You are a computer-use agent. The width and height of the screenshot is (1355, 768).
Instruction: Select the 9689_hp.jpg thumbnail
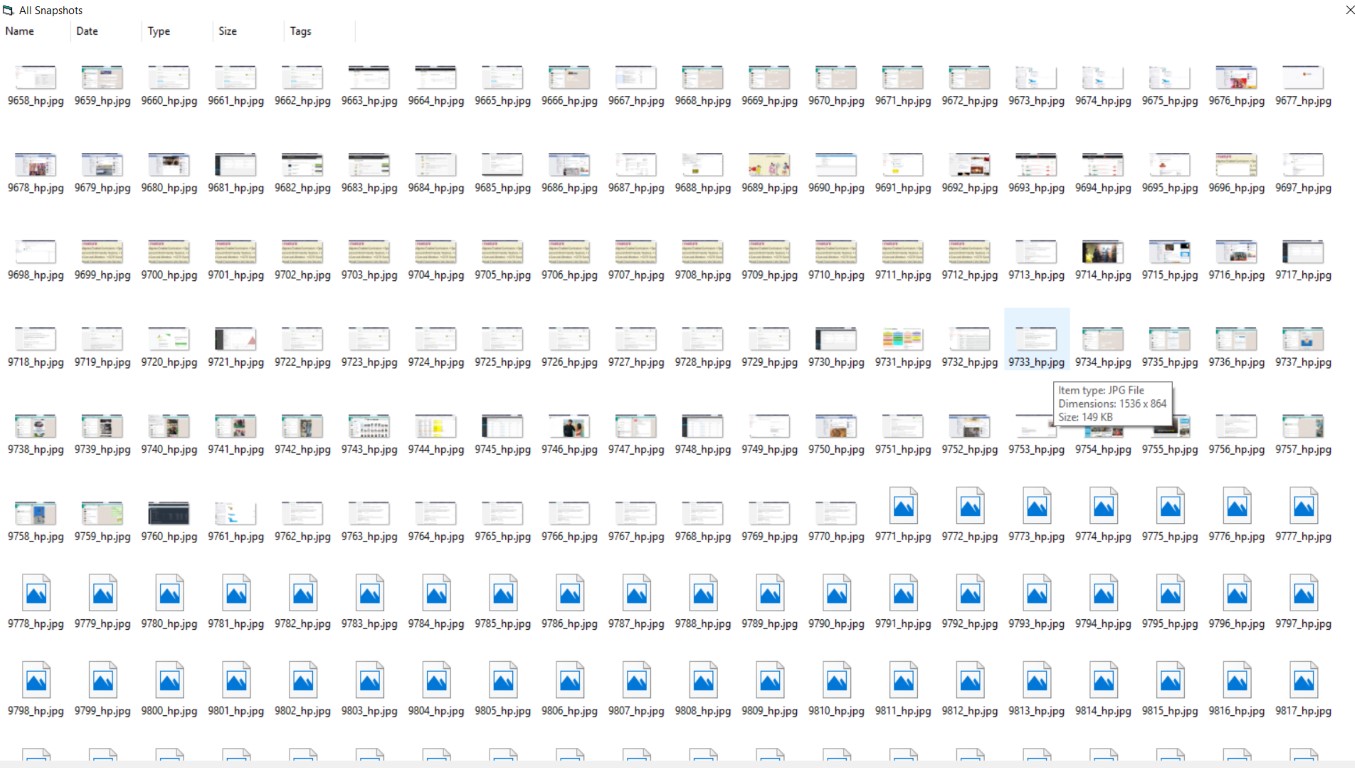click(x=769, y=165)
